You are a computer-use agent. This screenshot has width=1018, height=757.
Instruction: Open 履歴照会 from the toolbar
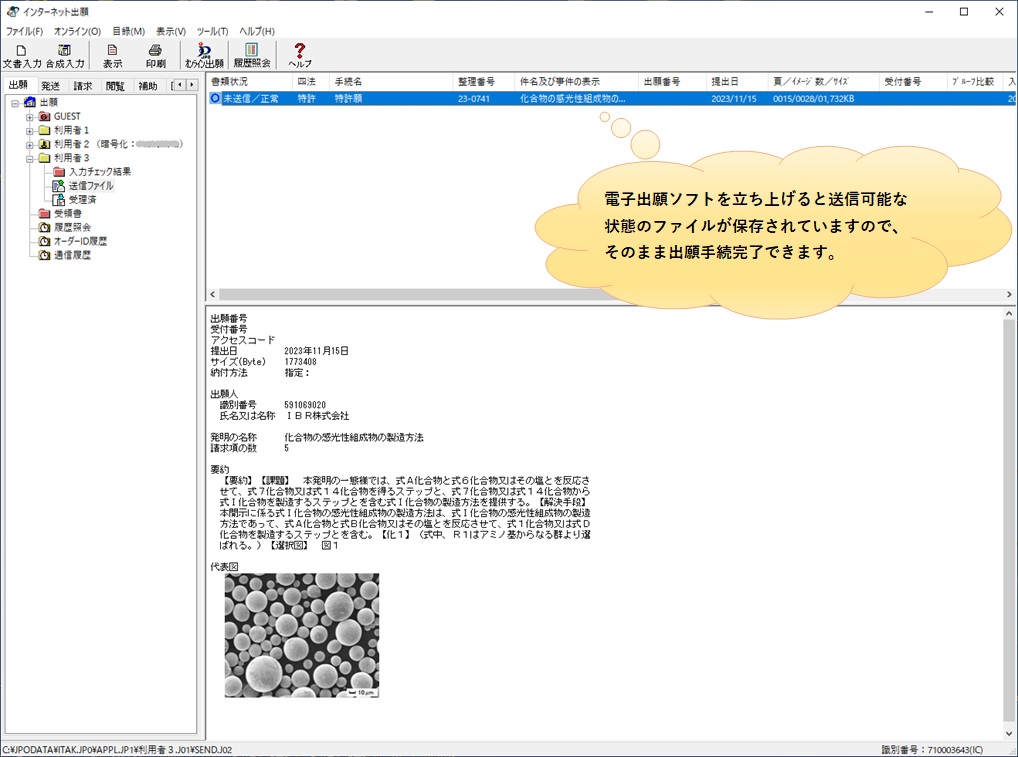point(252,55)
